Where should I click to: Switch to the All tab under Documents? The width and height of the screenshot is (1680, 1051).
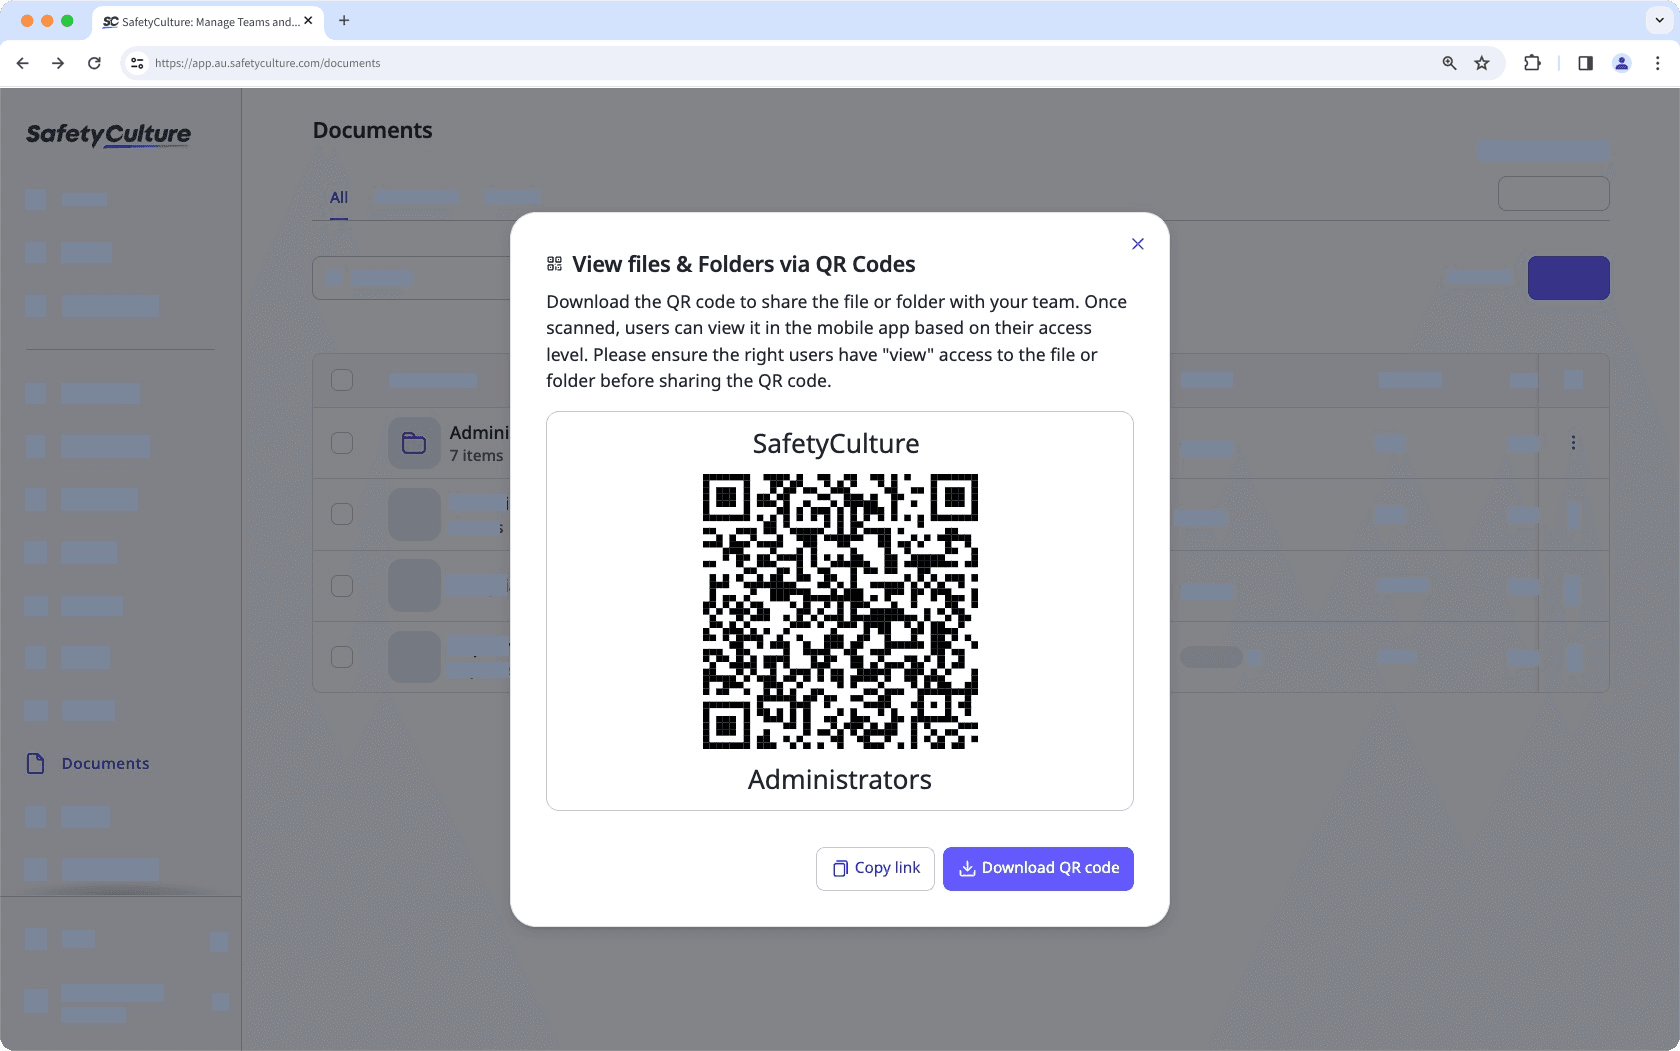[x=338, y=198]
